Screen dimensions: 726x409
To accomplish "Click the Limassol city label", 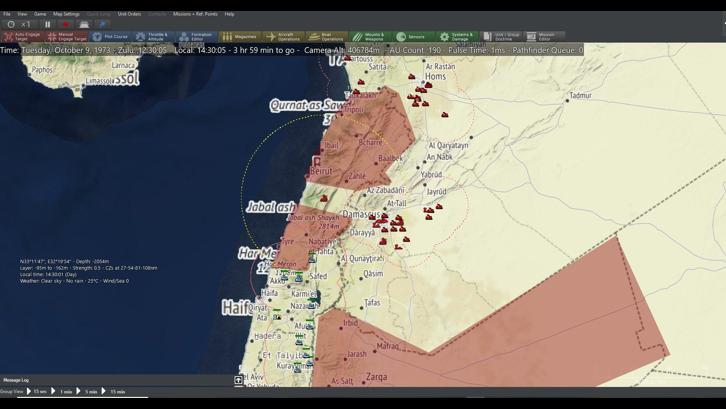I will [99, 81].
